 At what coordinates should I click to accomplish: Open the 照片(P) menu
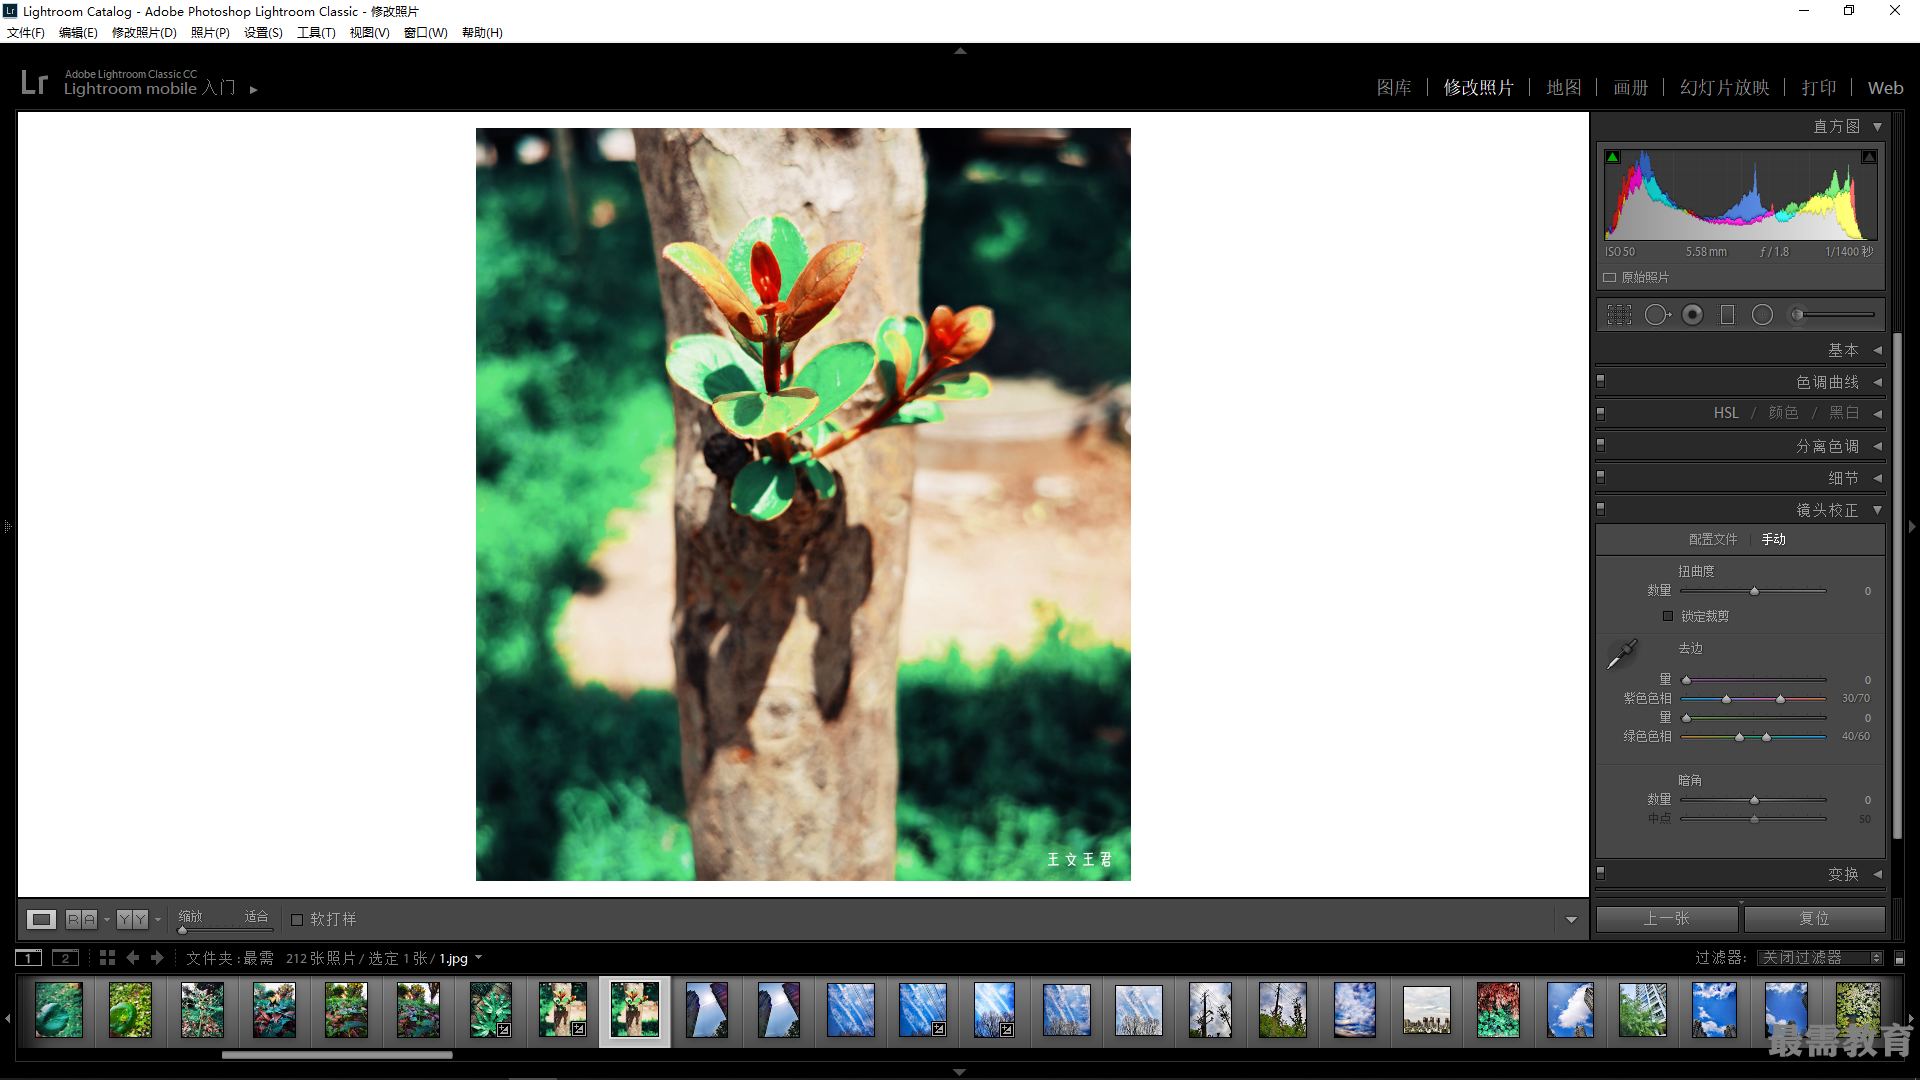(210, 33)
